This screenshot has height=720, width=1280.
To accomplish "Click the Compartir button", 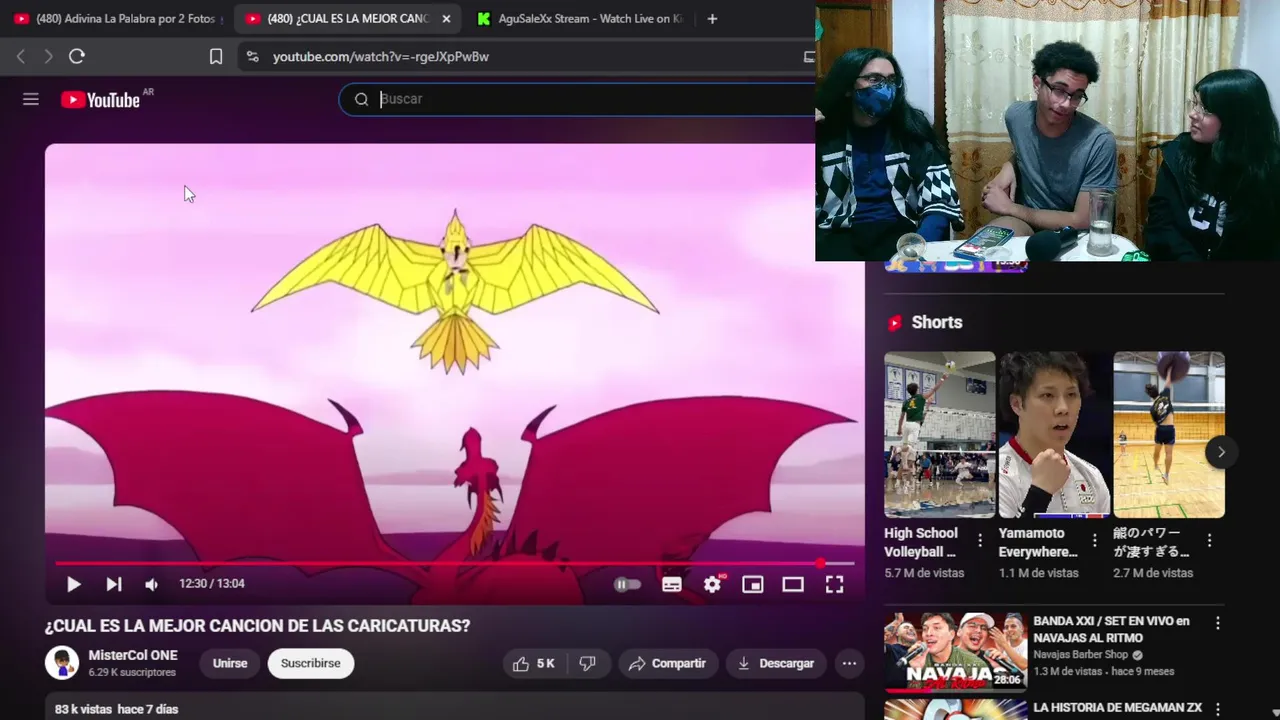I will tap(667, 663).
